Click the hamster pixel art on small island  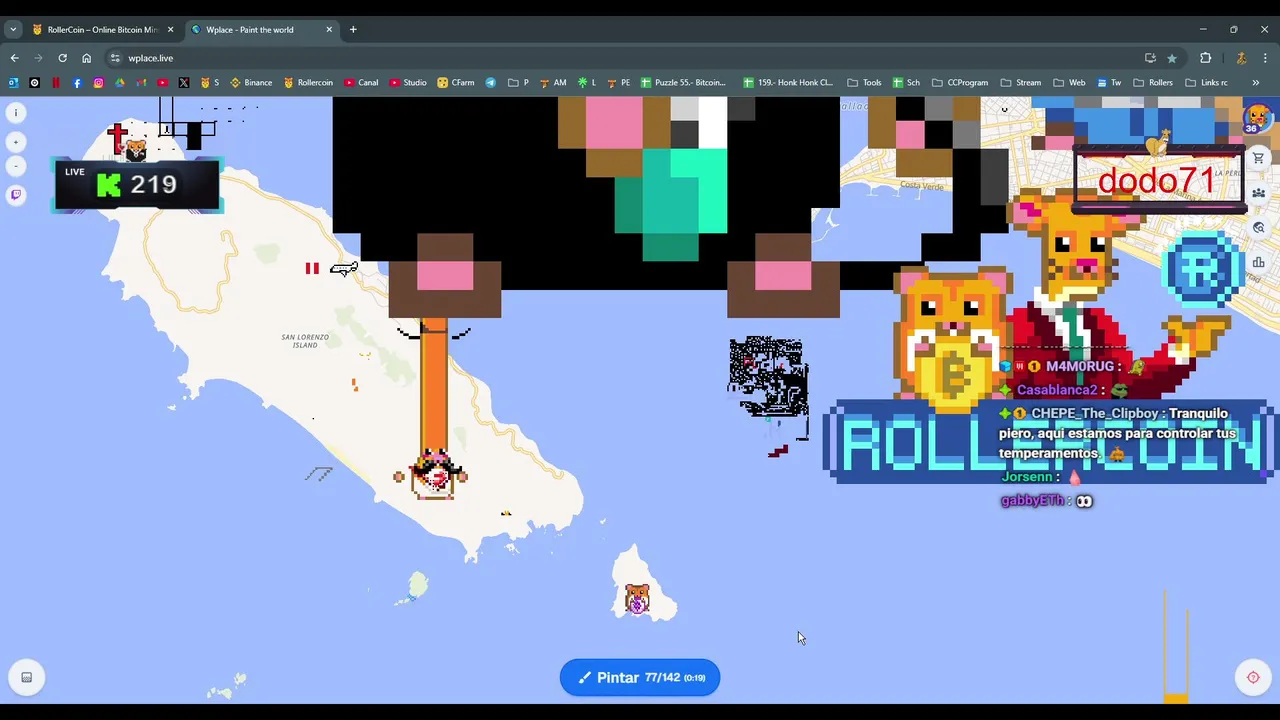click(637, 599)
